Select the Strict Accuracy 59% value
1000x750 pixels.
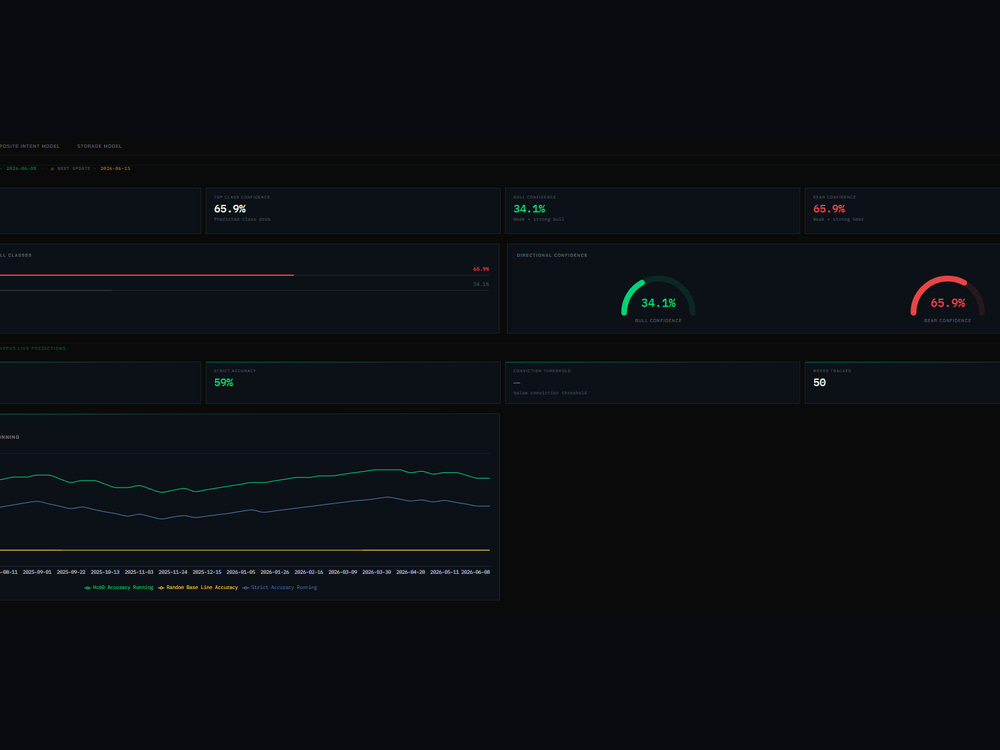point(223,383)
